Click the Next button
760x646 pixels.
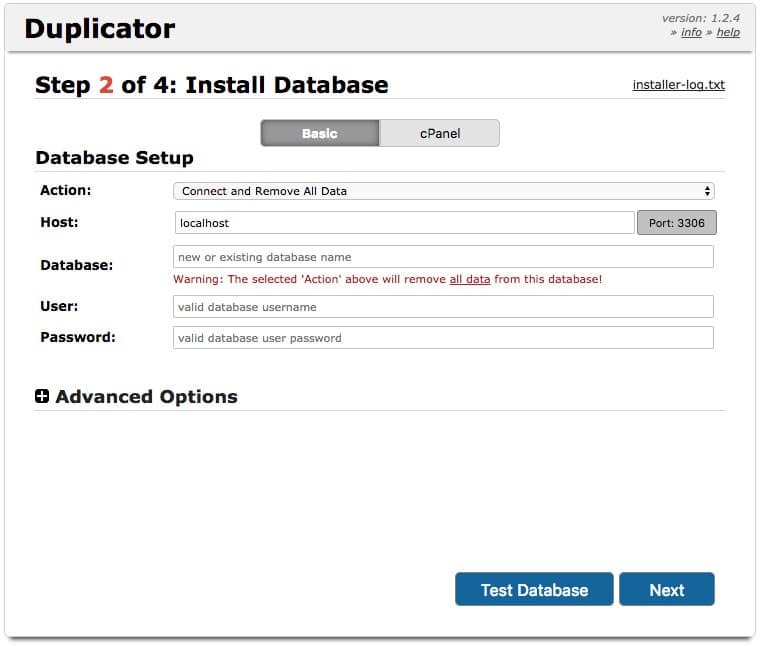click(667, 589)
